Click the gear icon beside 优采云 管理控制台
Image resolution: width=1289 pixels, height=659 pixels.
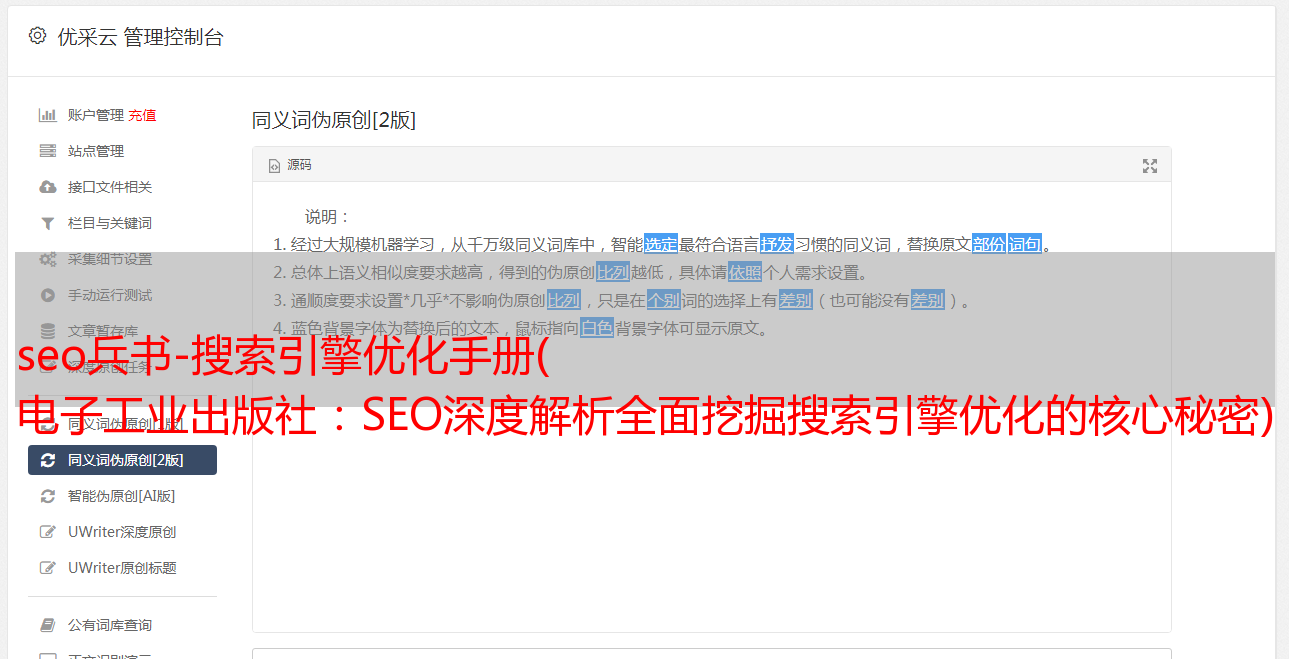click(x=37, y=37)
